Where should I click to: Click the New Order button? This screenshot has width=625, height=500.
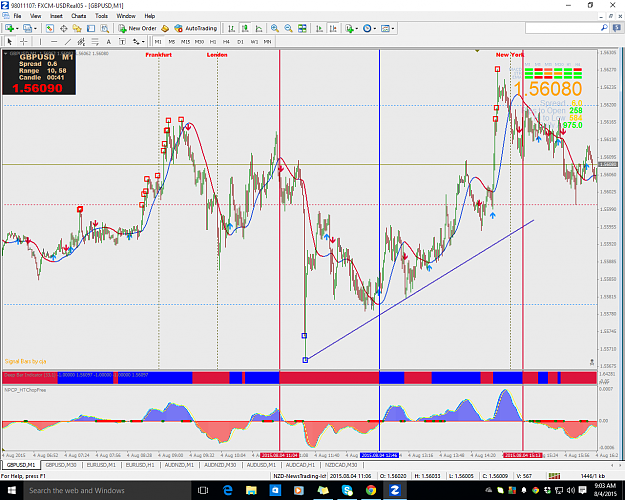pyautogui.click(x=138, y=28)
